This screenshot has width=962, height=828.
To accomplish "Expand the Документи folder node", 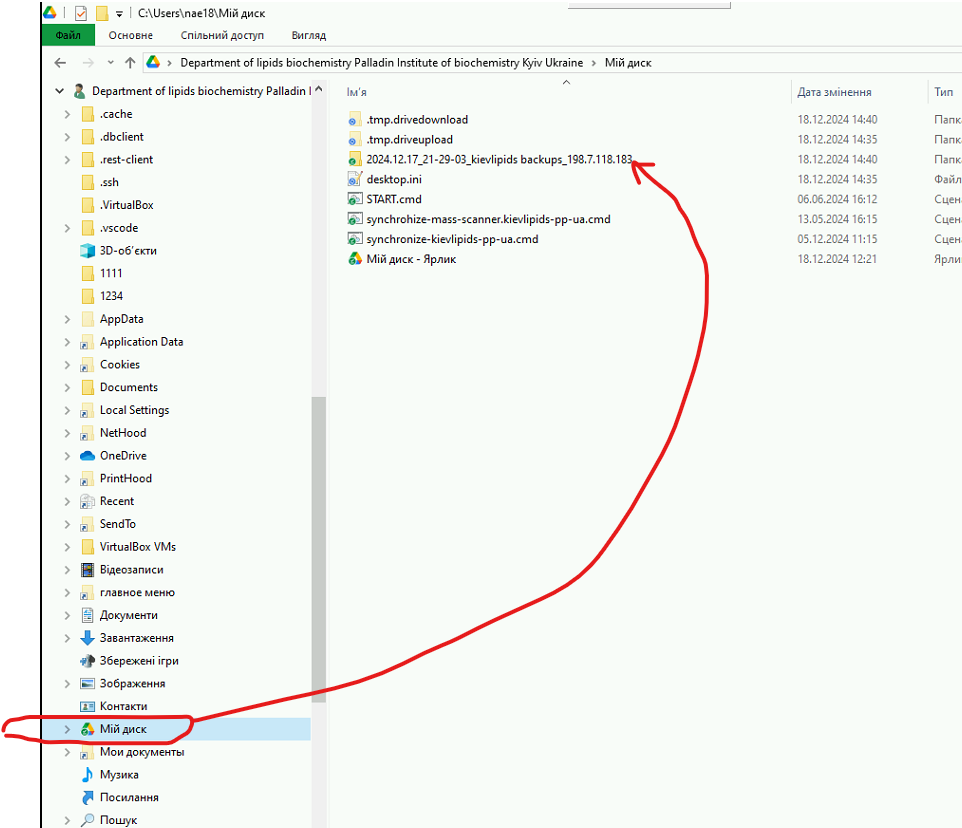I will tap(67, 616).
